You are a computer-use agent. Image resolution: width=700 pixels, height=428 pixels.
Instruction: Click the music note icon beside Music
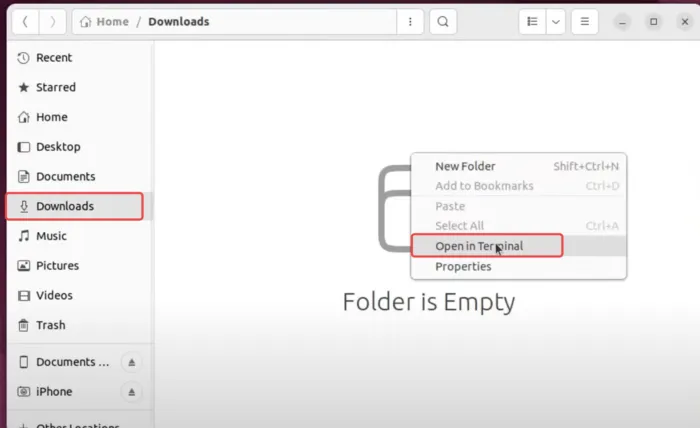point(23,236)
